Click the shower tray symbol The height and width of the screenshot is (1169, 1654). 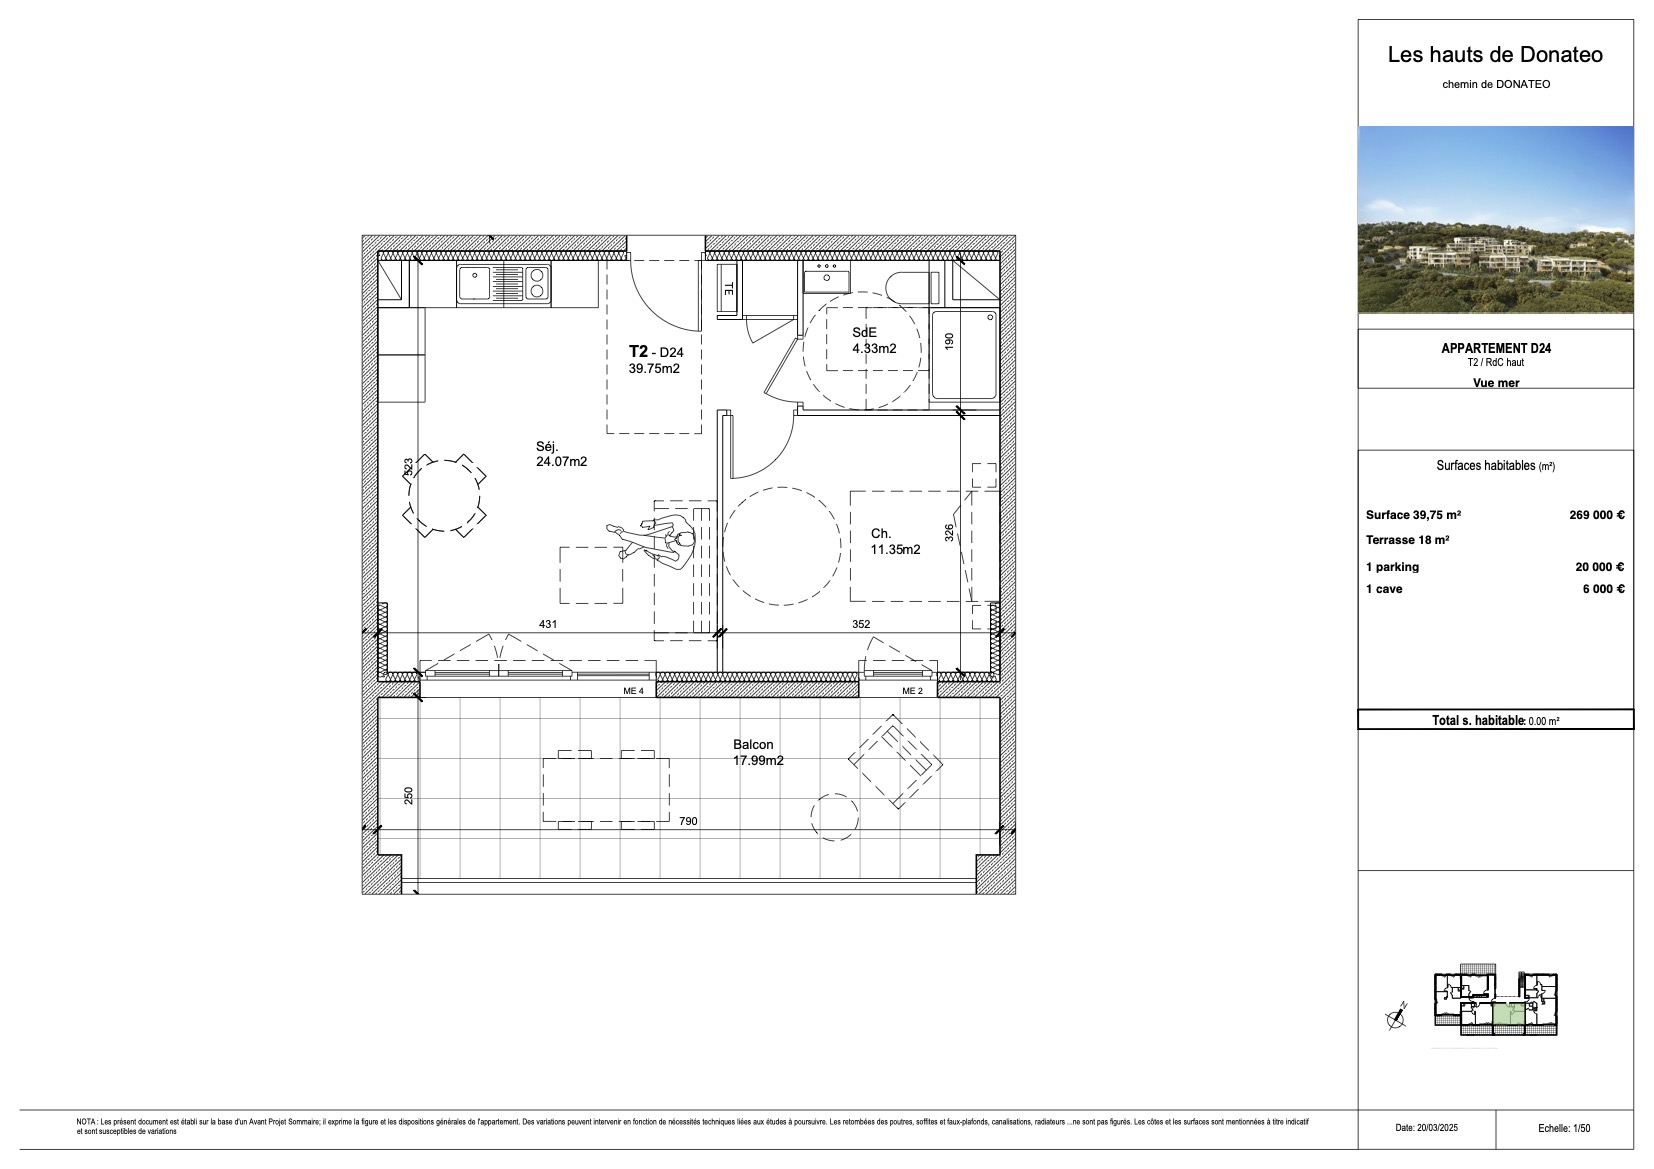tap(964, 355)
